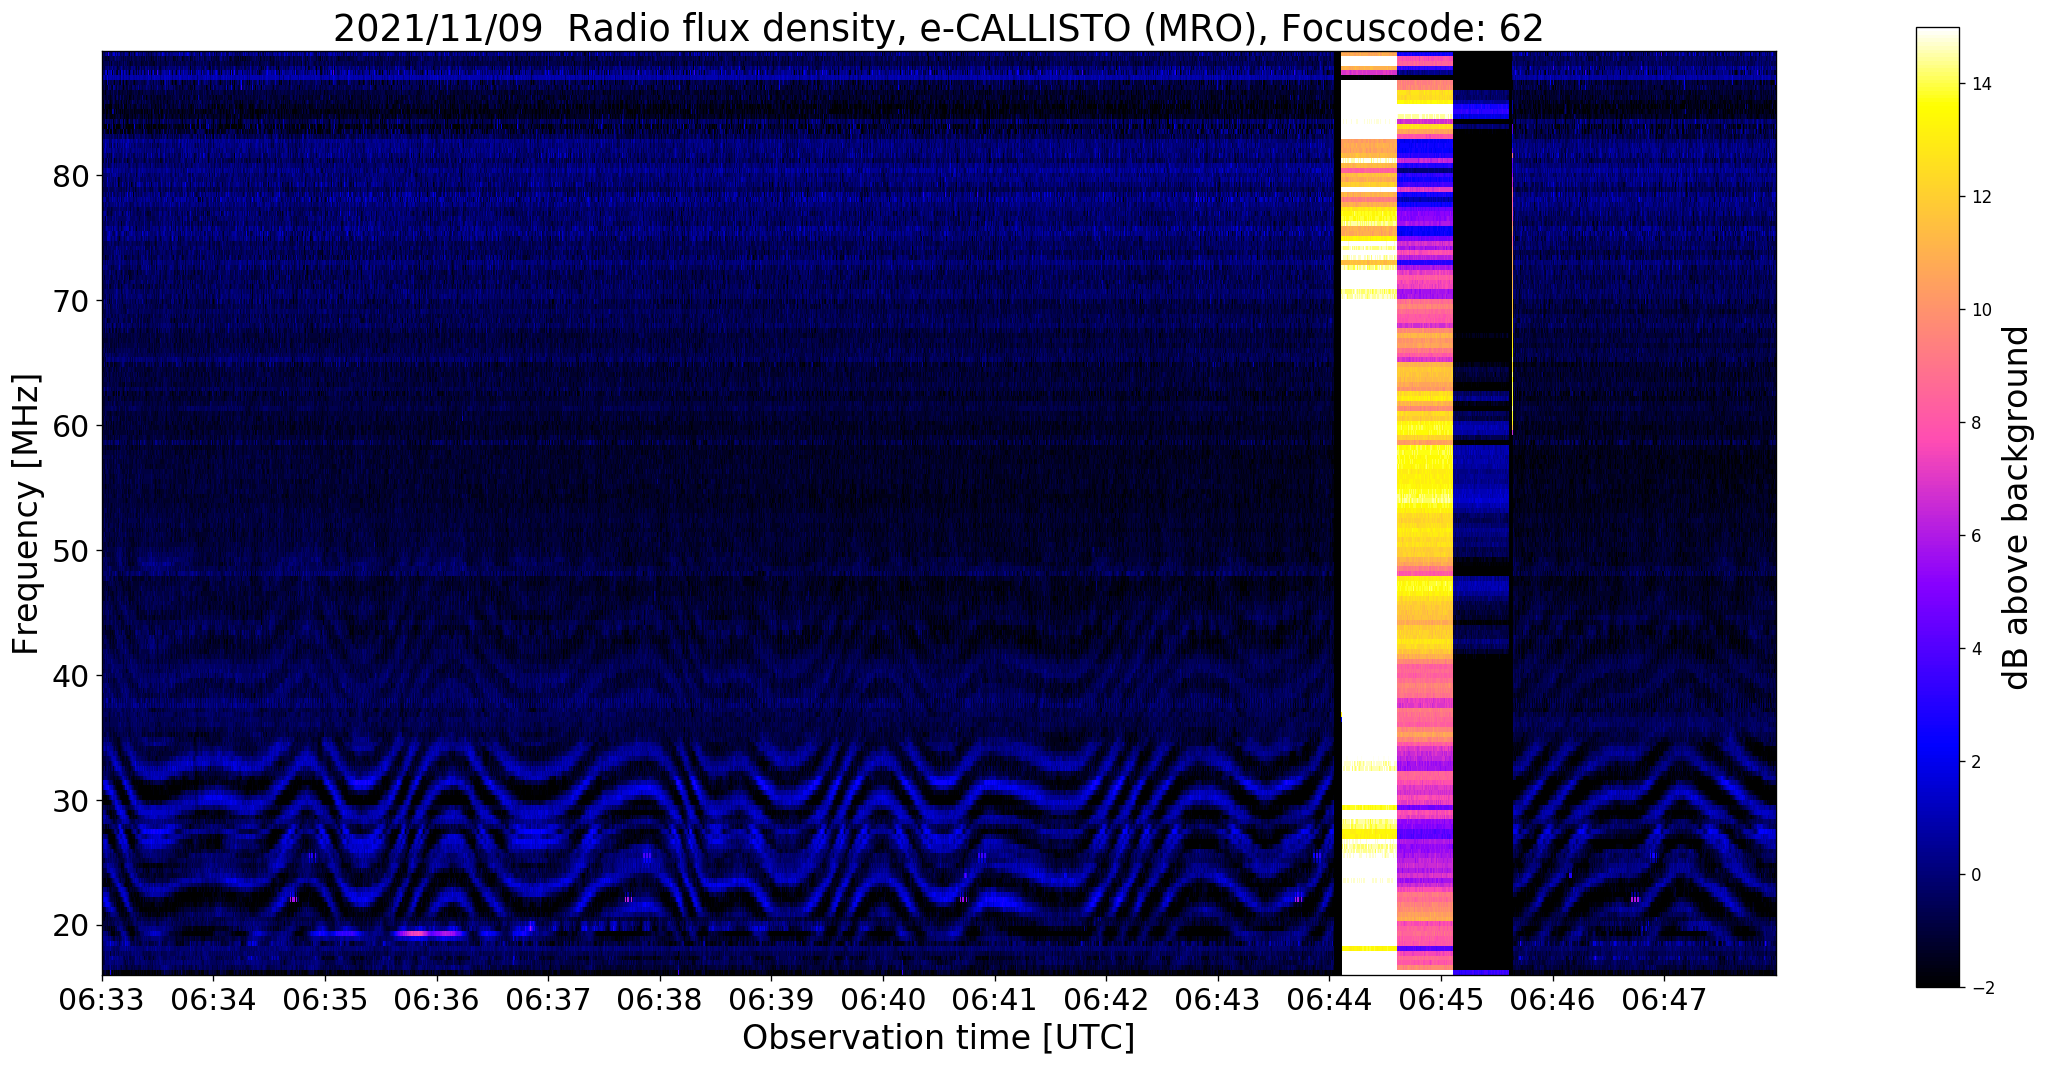Click the black dropout column after 06:45
Image resolution: width=2047 pixels, height=1067 pixels.
(1482, 513)
